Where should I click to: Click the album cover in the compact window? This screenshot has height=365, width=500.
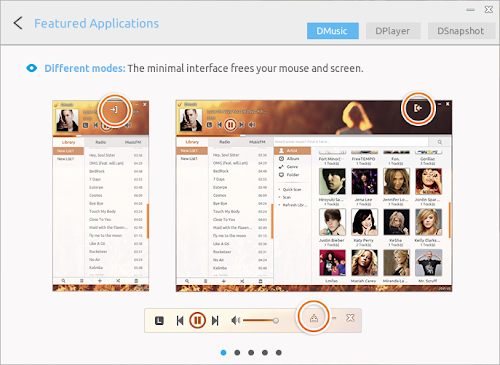click(67, 120)
